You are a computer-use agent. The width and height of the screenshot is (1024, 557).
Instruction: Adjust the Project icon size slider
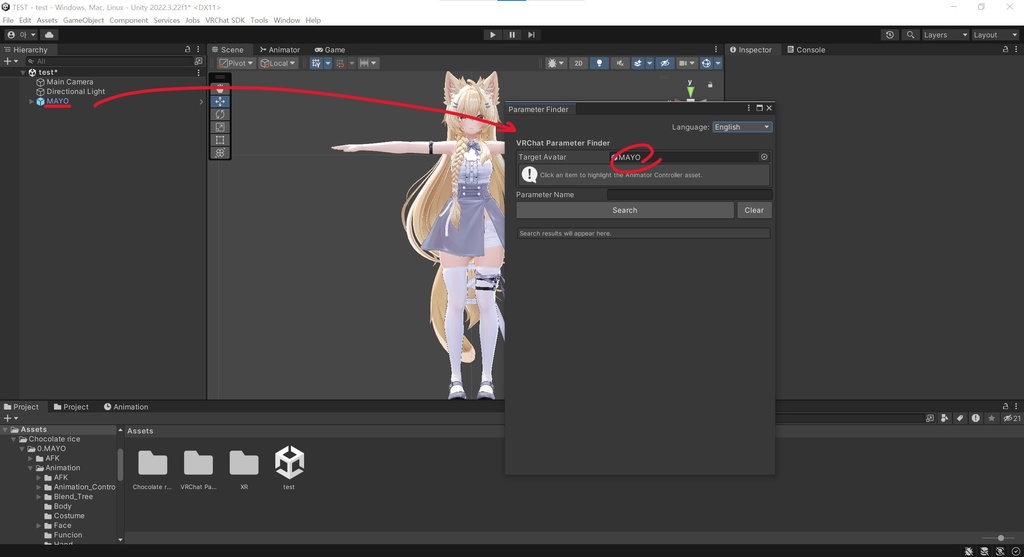click(1000, 538)
